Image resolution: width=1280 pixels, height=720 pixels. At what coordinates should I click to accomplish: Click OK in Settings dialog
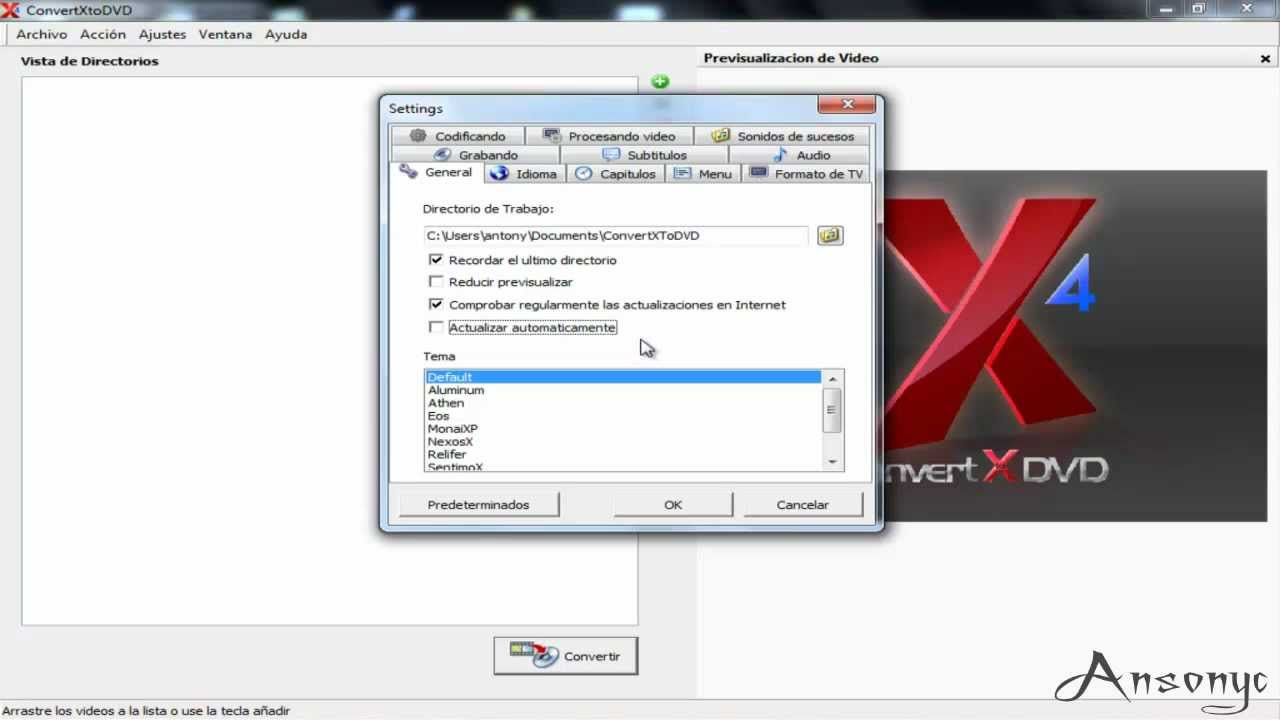click(x=673, y=504)
